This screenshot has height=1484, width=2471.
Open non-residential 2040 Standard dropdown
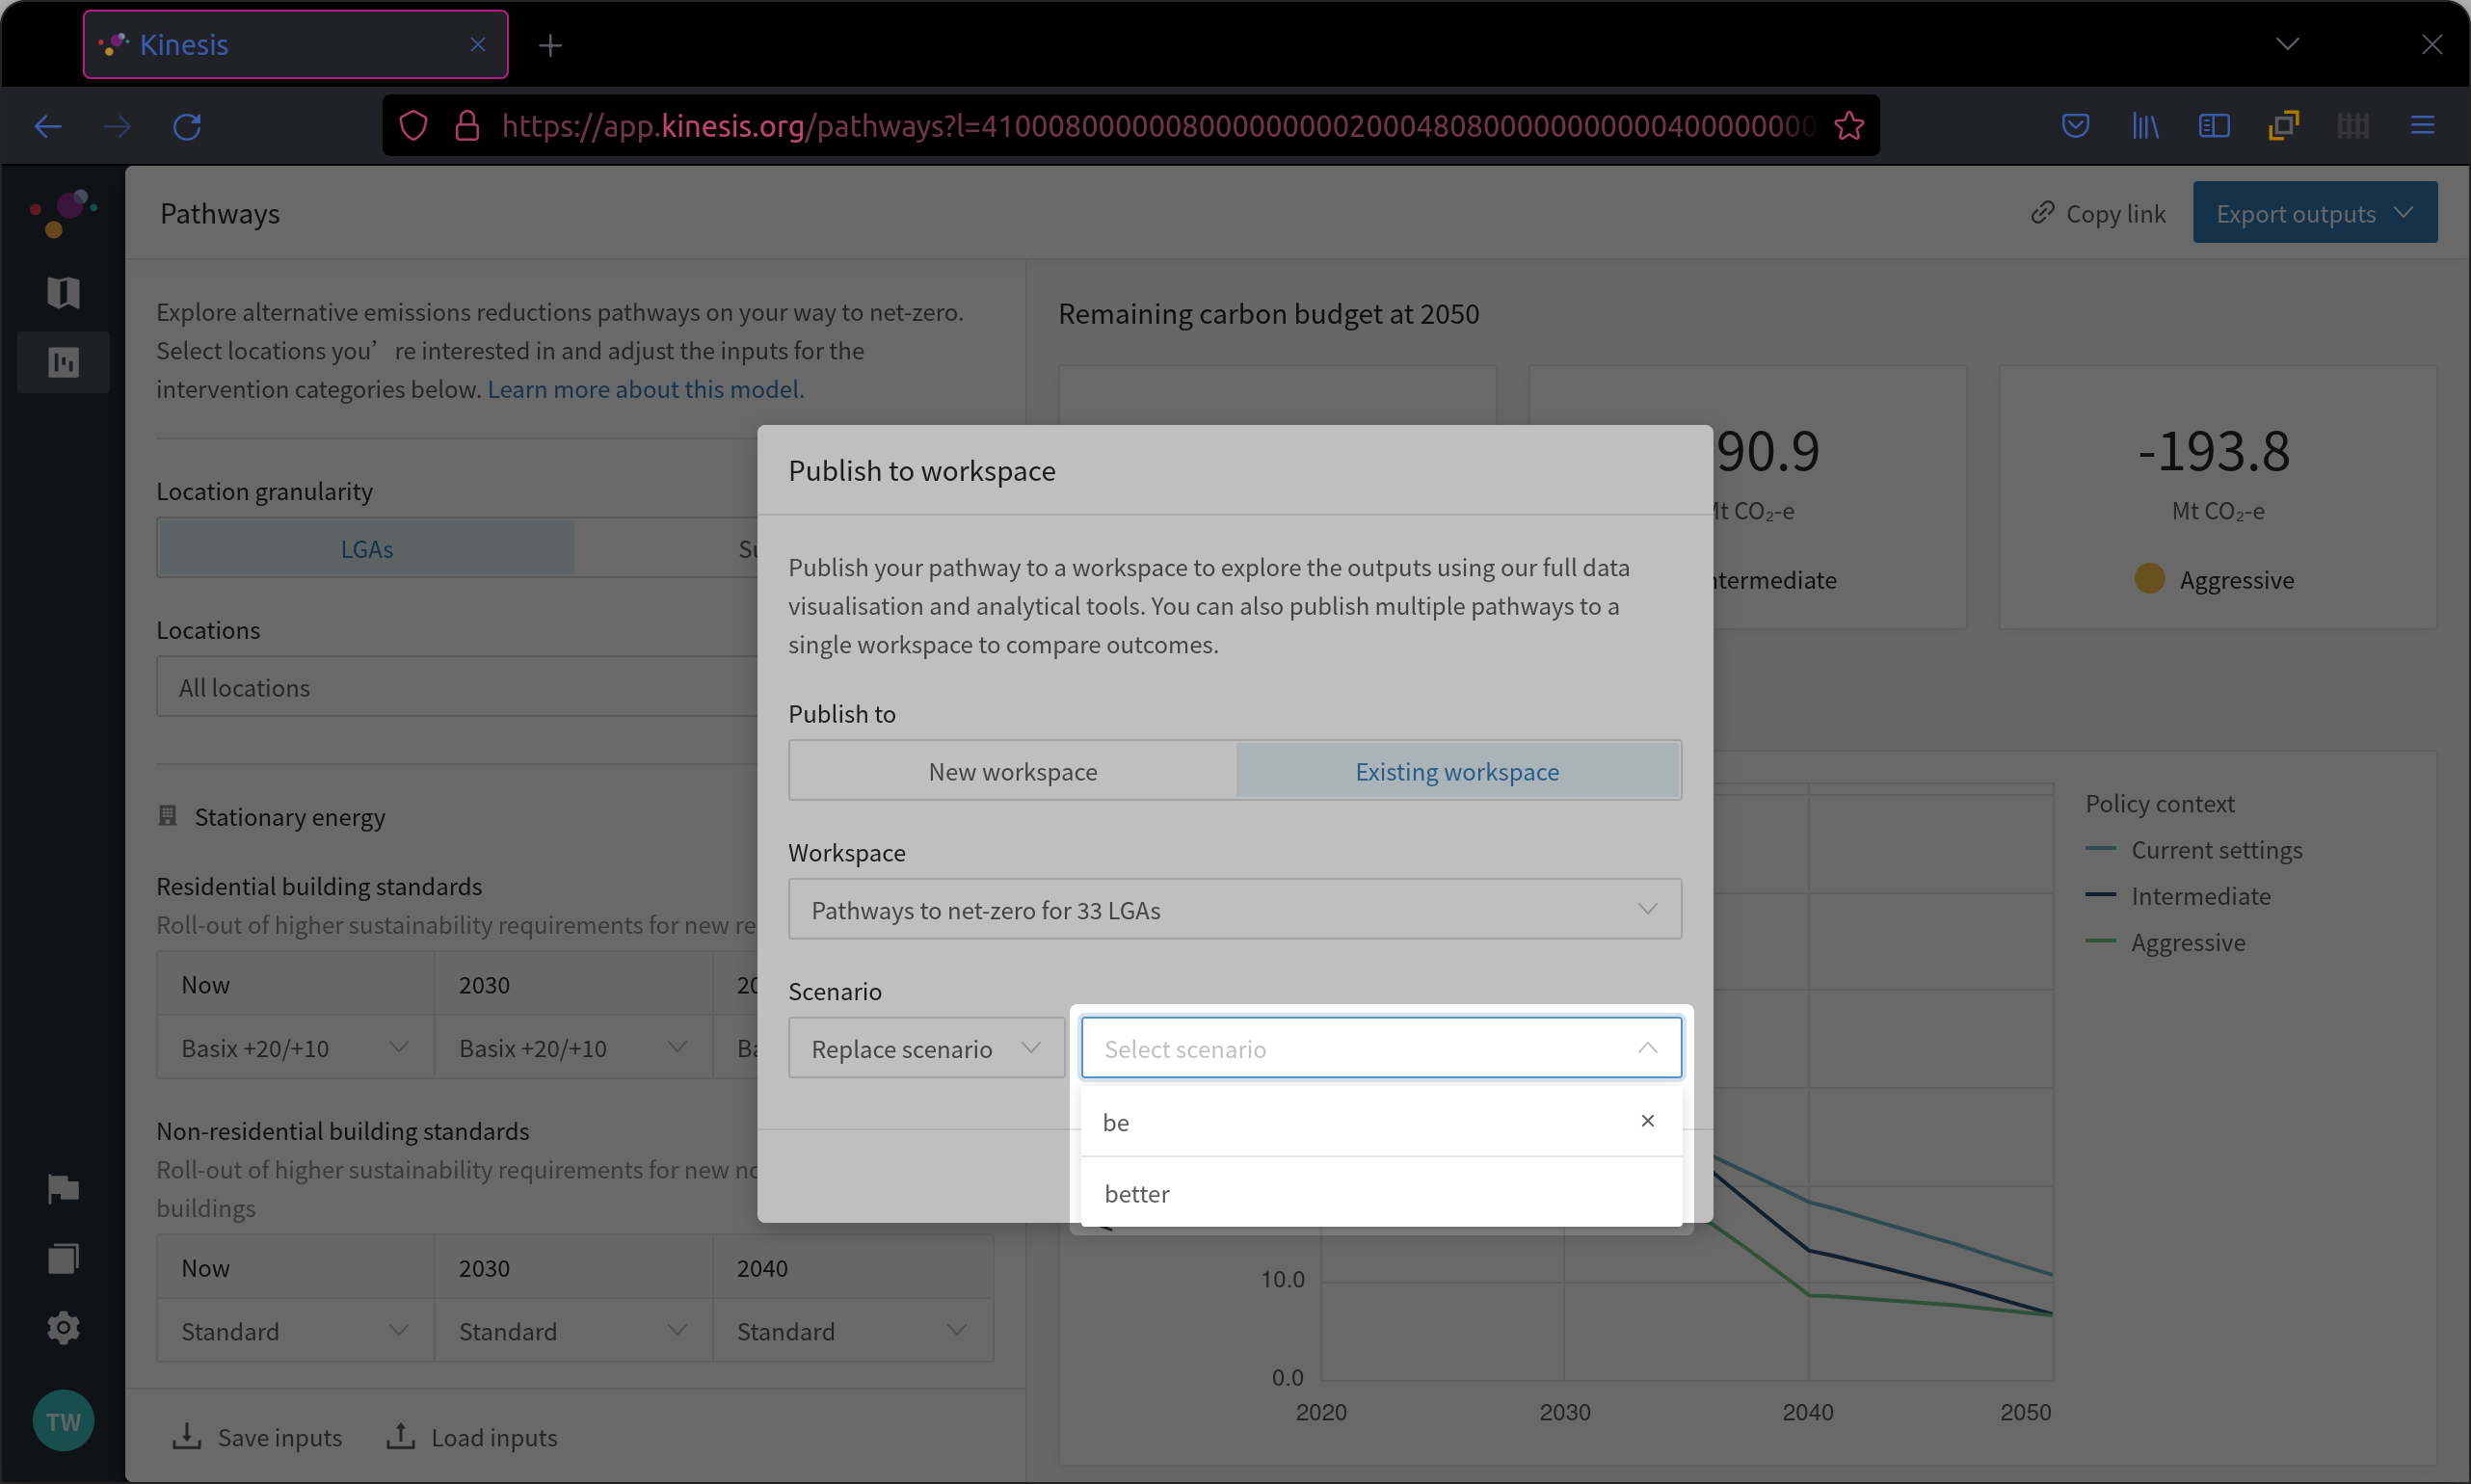(853, 1331)
